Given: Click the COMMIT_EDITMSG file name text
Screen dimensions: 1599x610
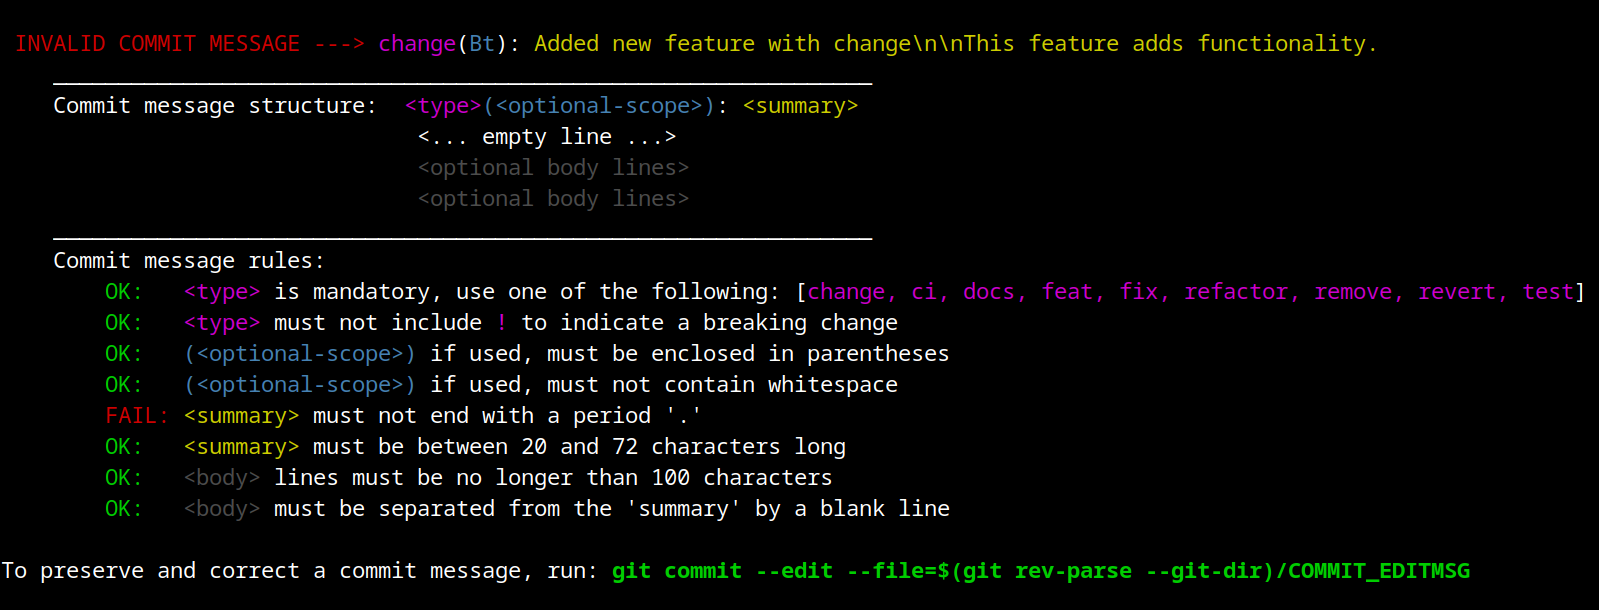Looking at the screenshot, I should click(1379, 571).
